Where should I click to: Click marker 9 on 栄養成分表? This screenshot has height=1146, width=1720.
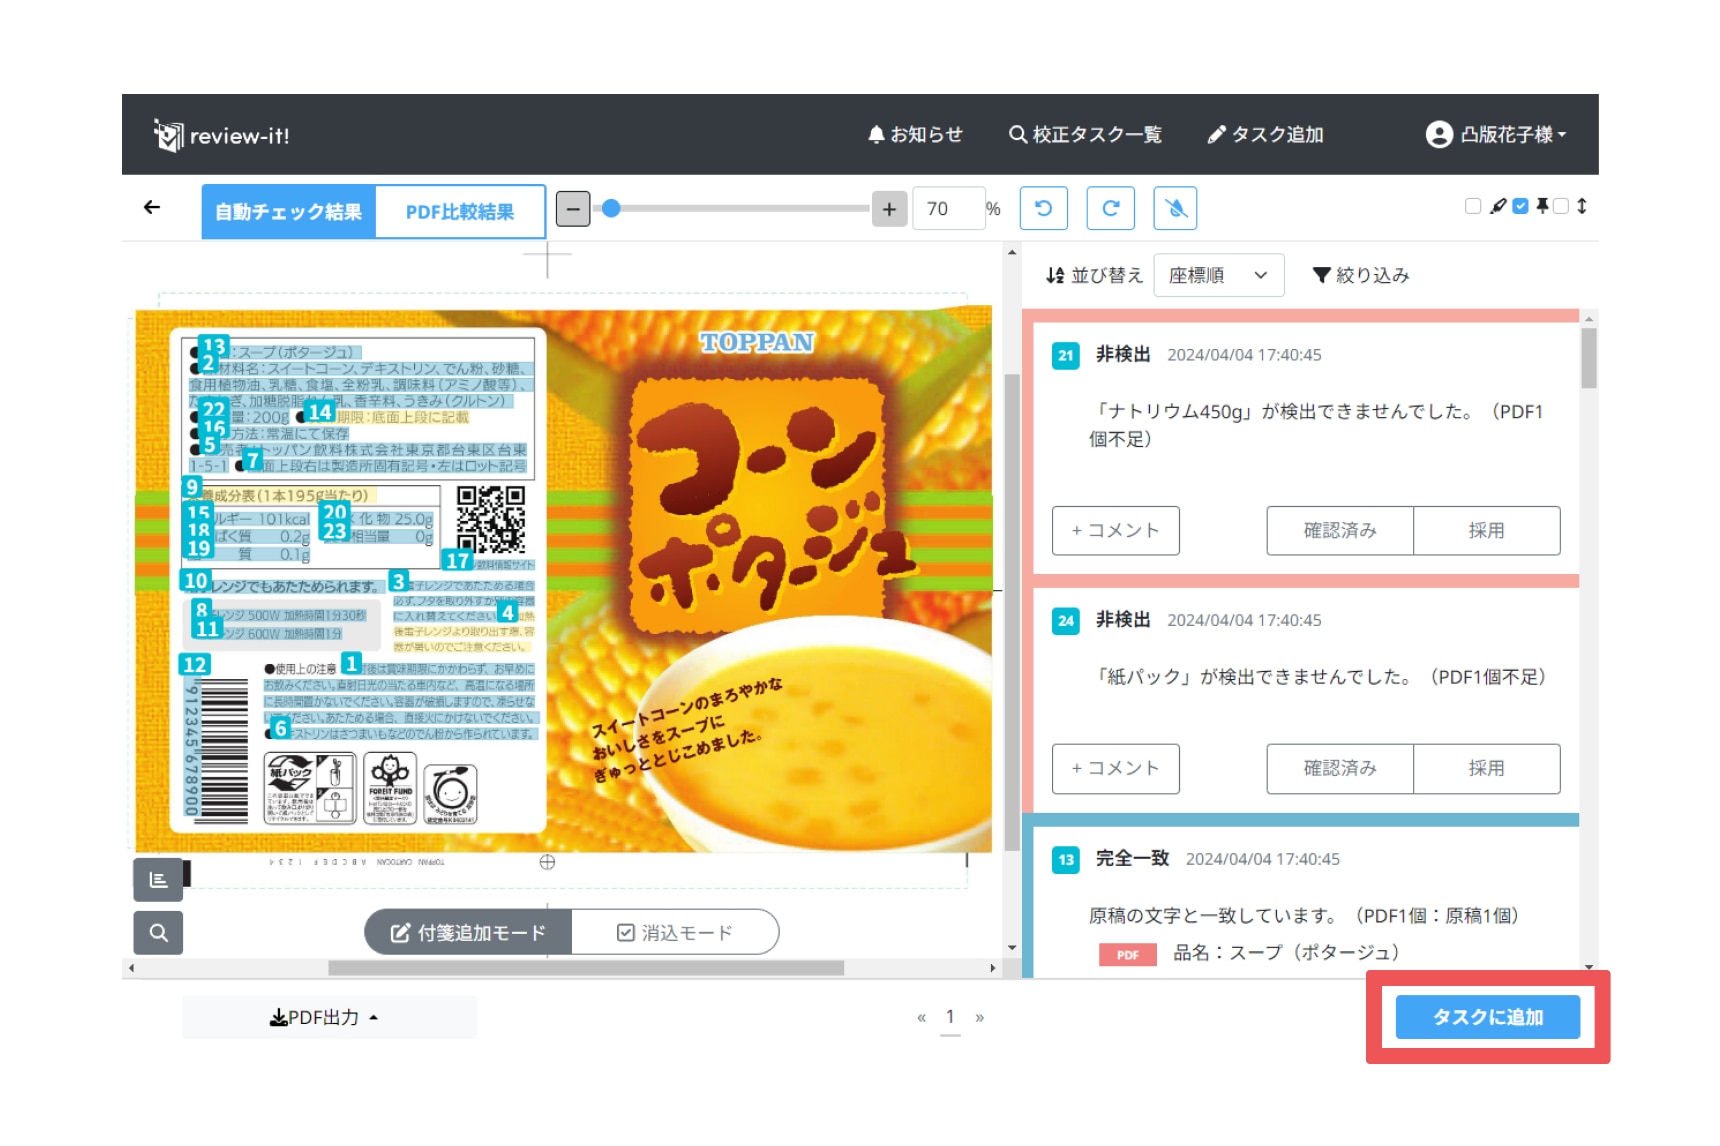tap(192, 487)
